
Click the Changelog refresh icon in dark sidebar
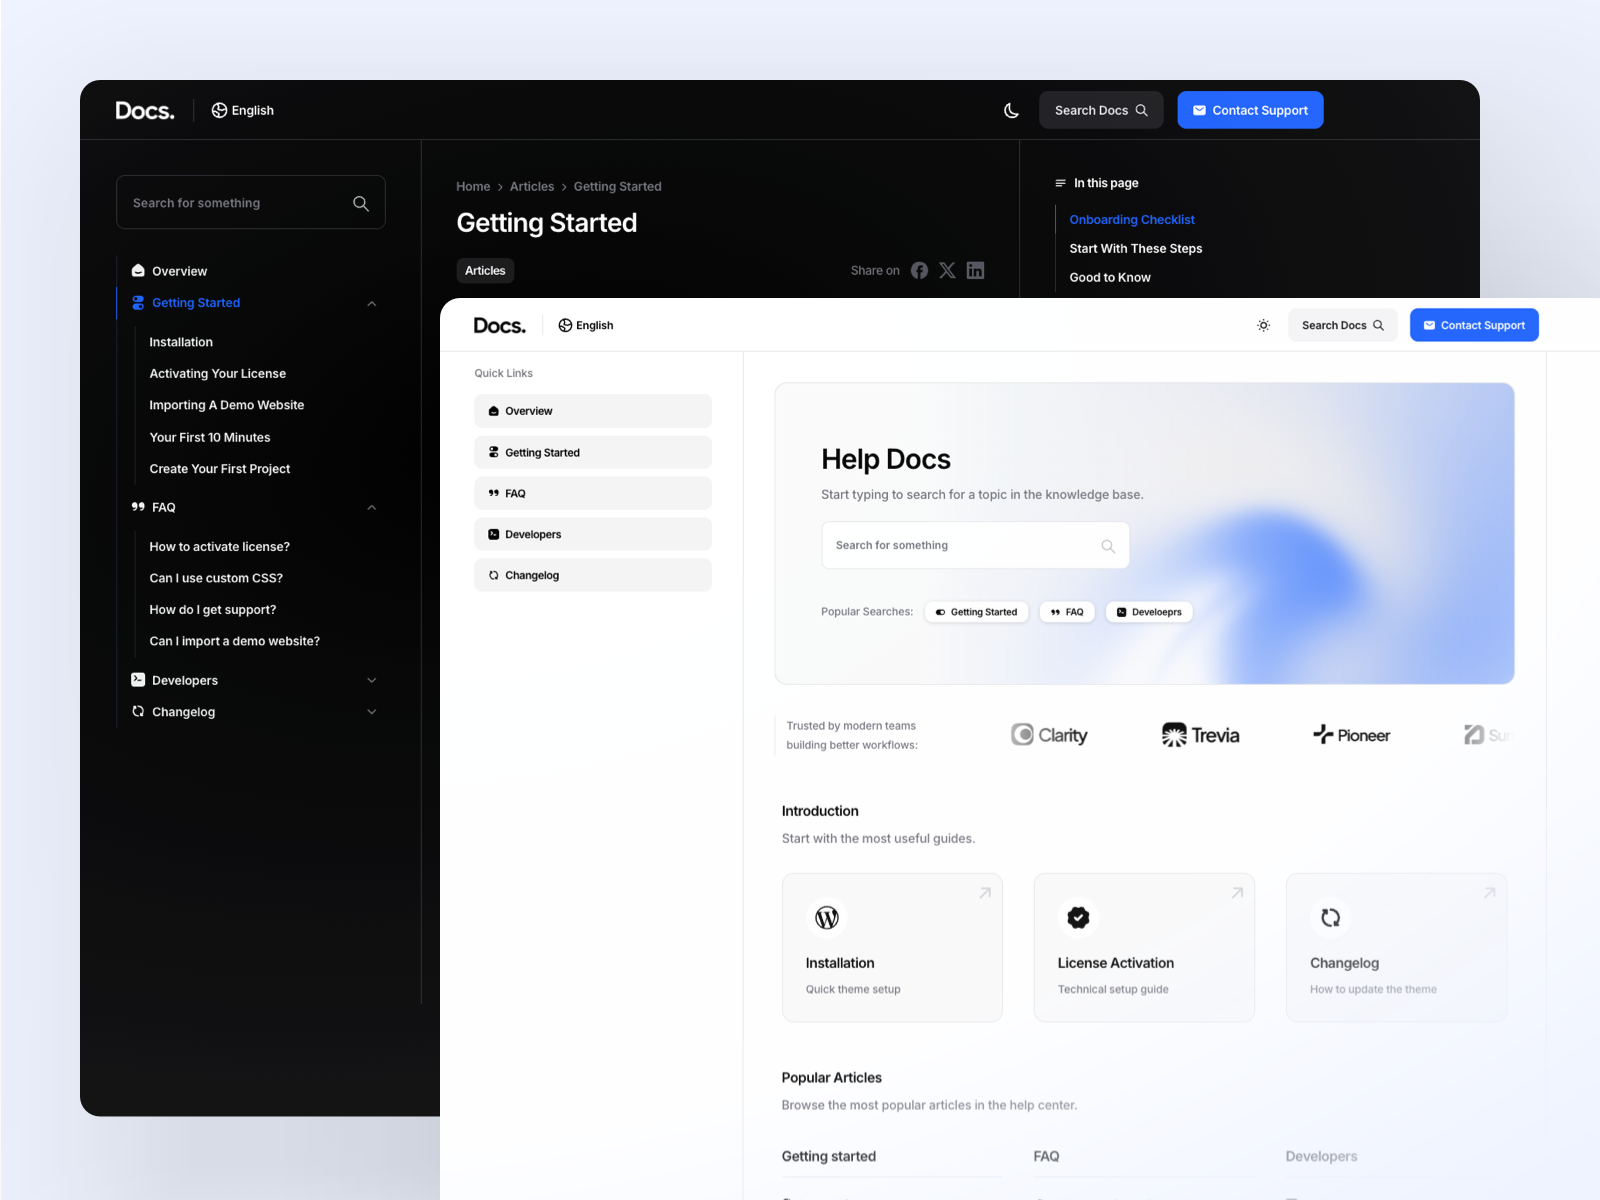click(x=138, y=712)
